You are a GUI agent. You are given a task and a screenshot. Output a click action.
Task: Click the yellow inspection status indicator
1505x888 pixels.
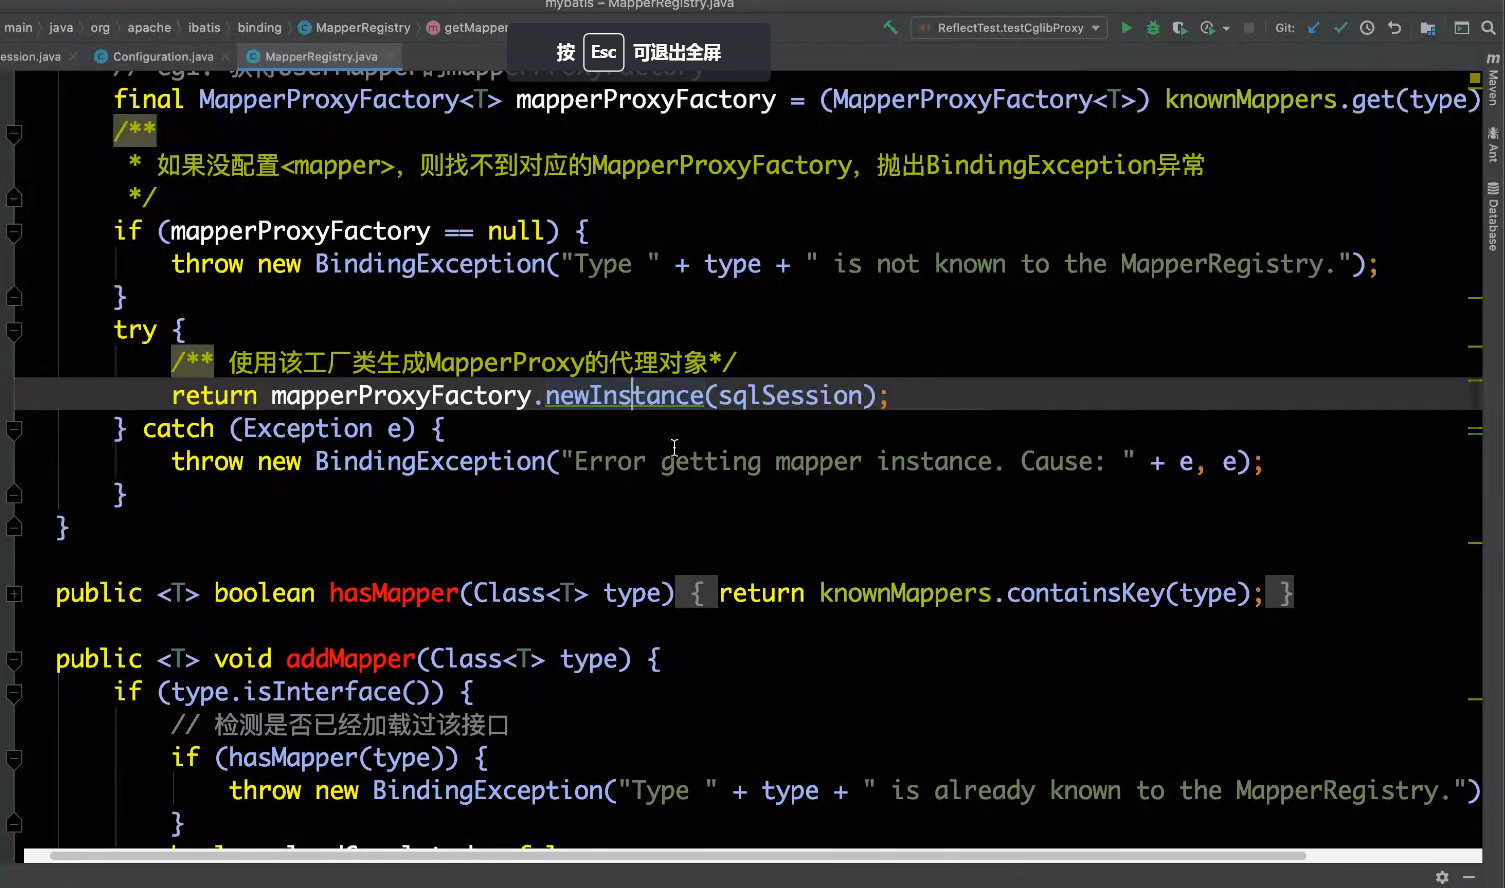coord(1475,78)
